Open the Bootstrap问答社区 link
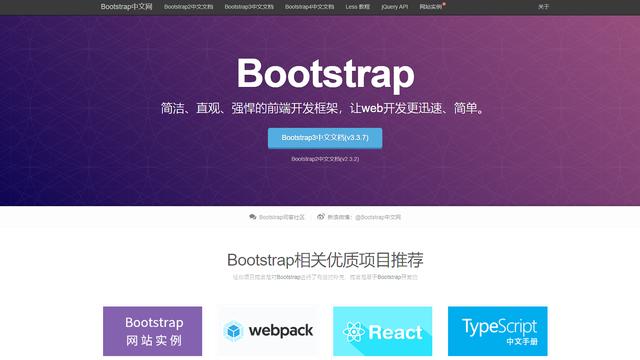Image resolution: width=640 pixels, height=360 pixels. coord(282,217)
